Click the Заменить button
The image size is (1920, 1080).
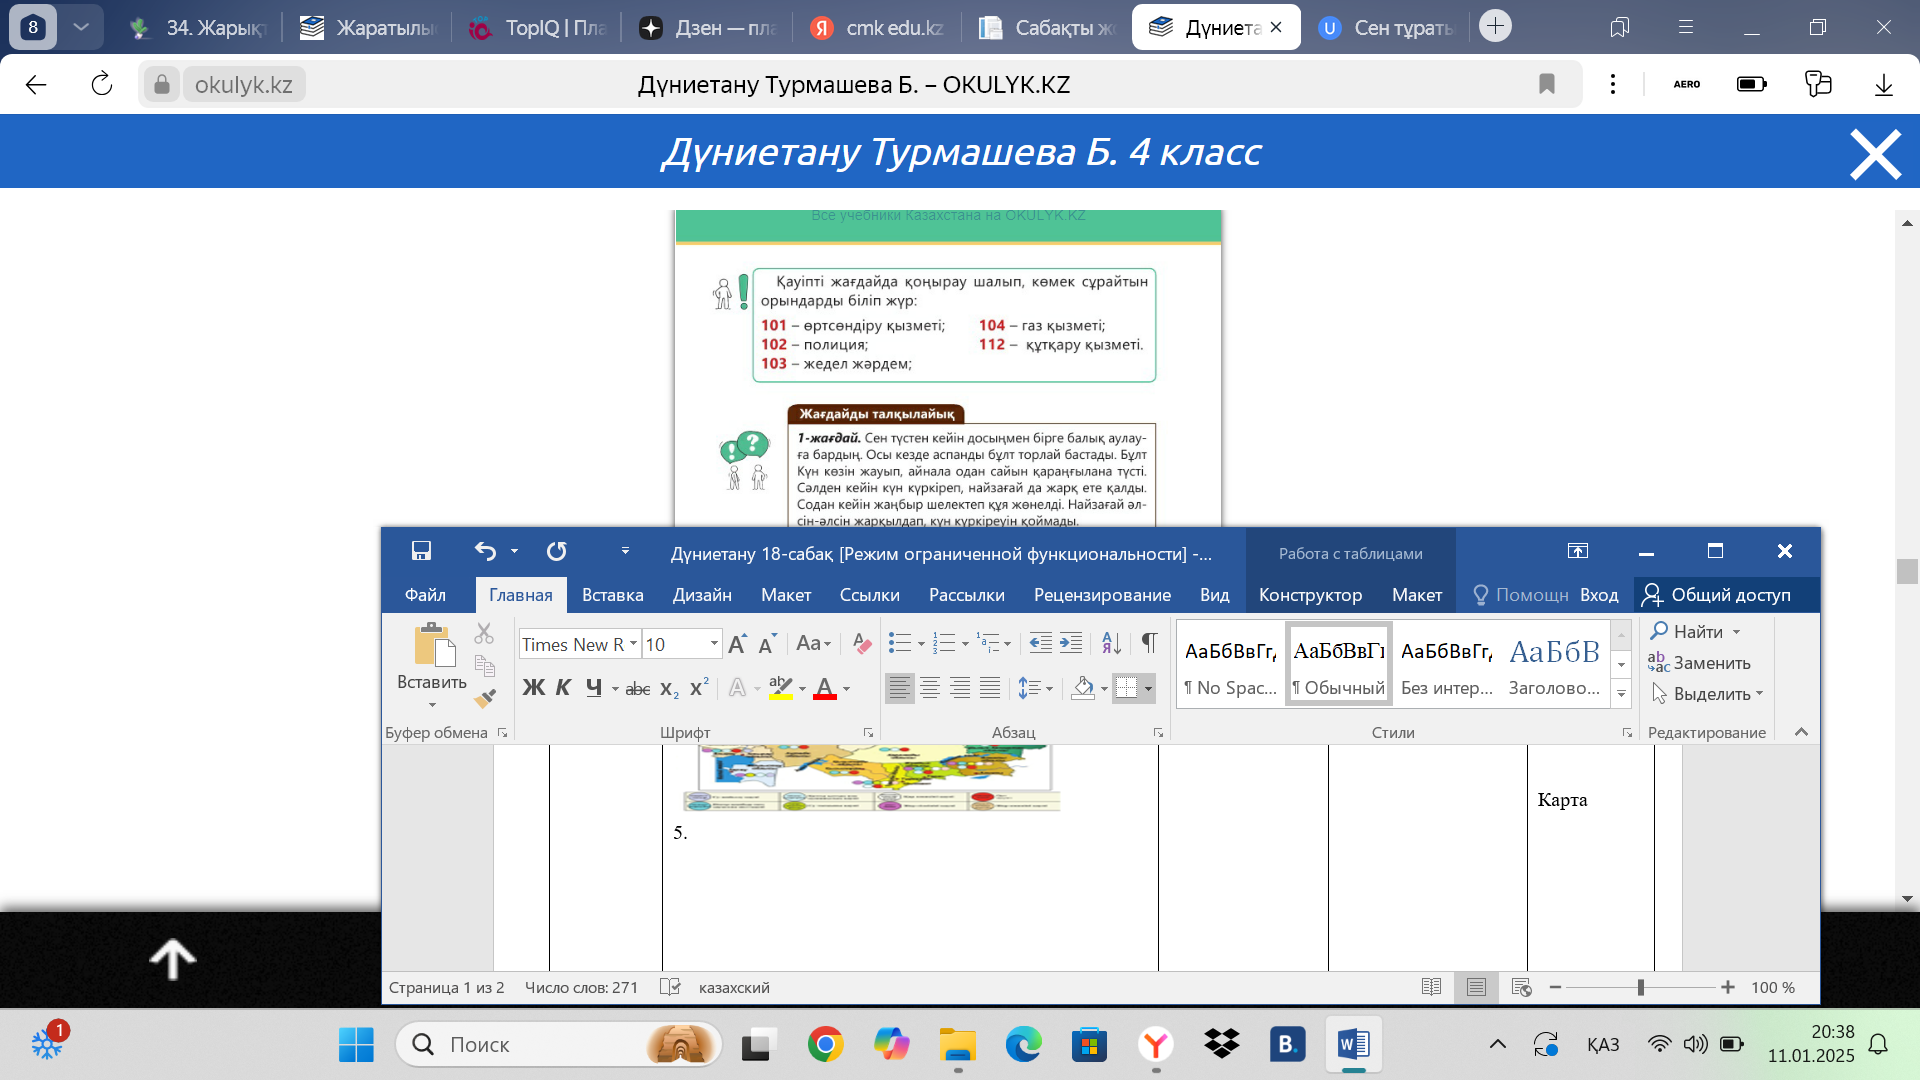(x=1700, y=663)
